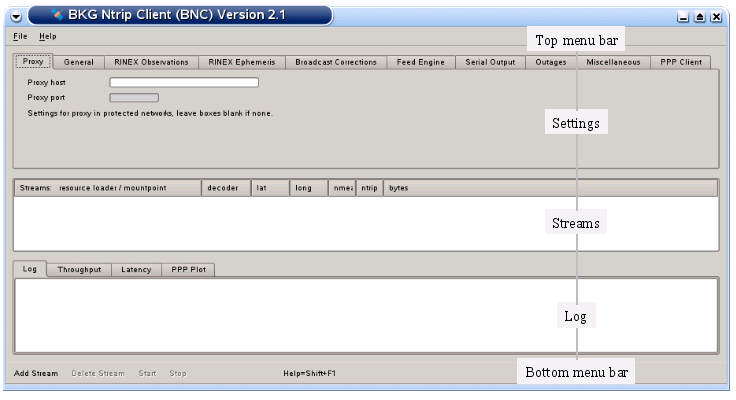Show the Miscellaneous settings tab
The height and width of the screenshot is (400, 736).
(613, 62)
